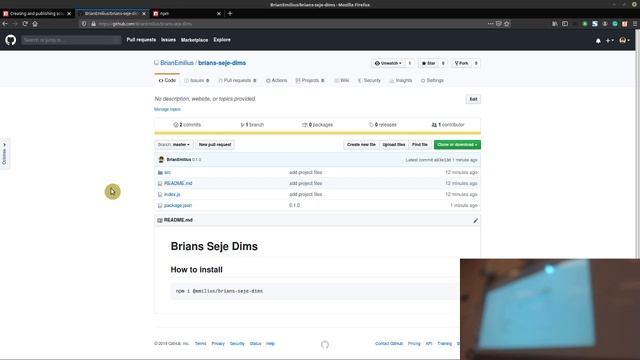Click New pull request button
The height and width of the screenshot is (360, 640).
(215, 144)
